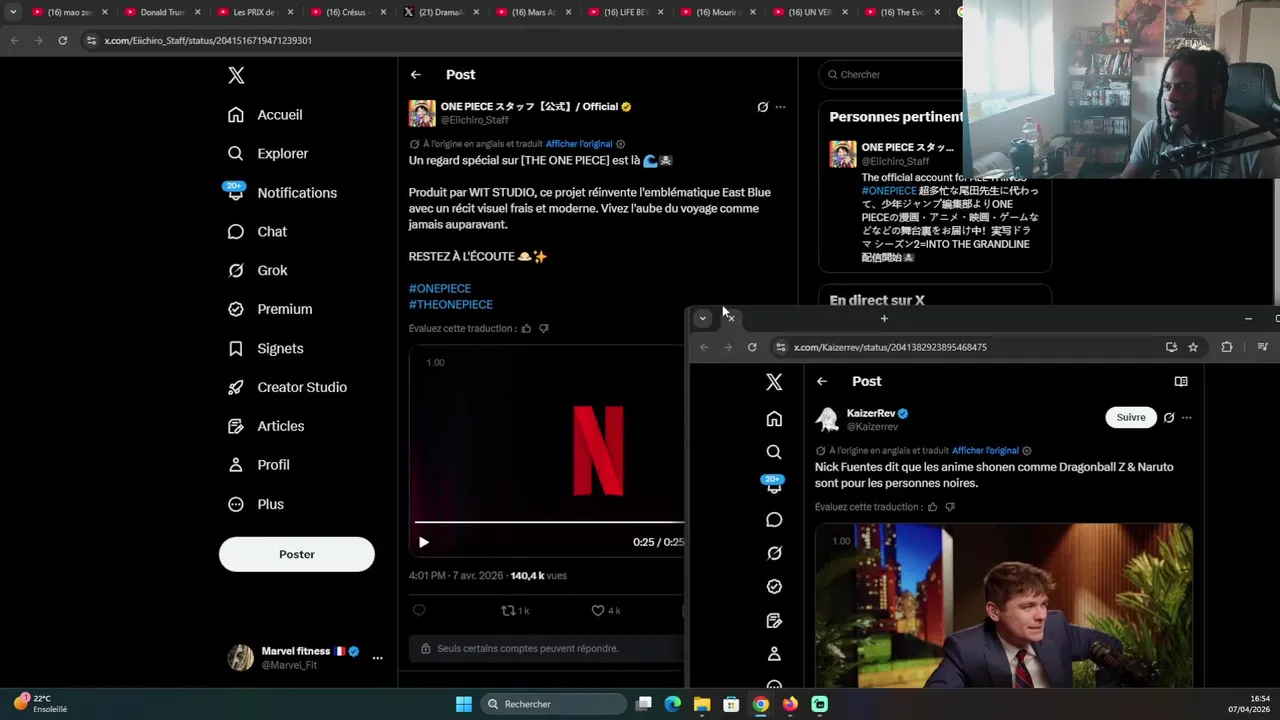Image resolution: width=1280 pixels, height=720 pixels.
Task: Go back from the KaizerRev post
Action: (822, 381)
